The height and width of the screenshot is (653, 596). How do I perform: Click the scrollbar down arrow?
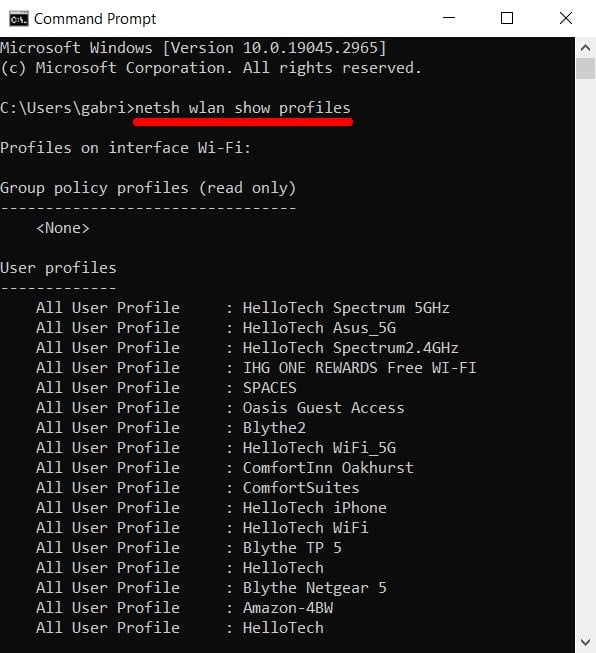(585, 642)
